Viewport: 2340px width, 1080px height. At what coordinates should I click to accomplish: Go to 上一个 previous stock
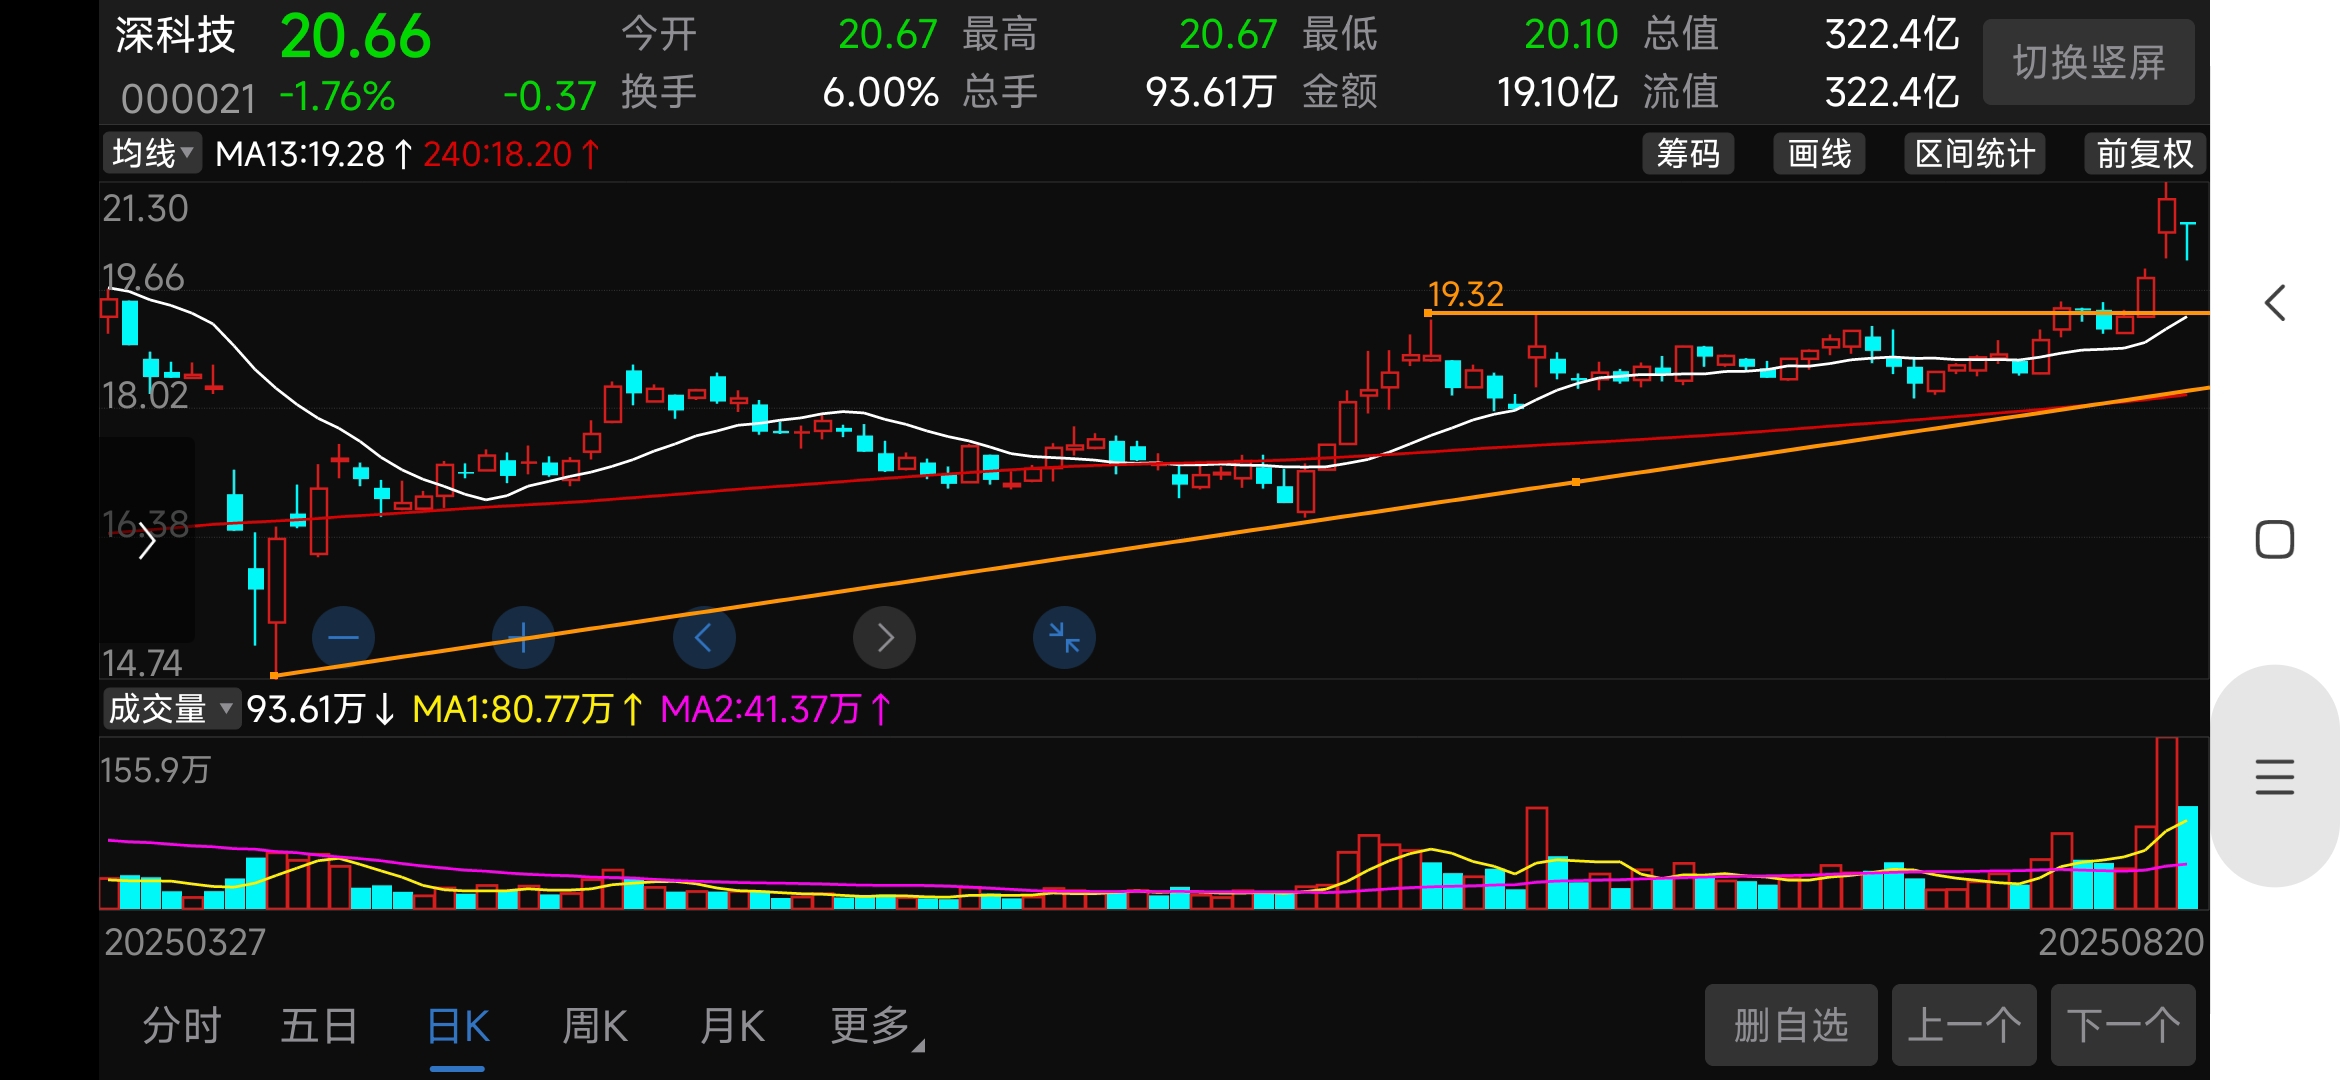click(1964, 1025)
